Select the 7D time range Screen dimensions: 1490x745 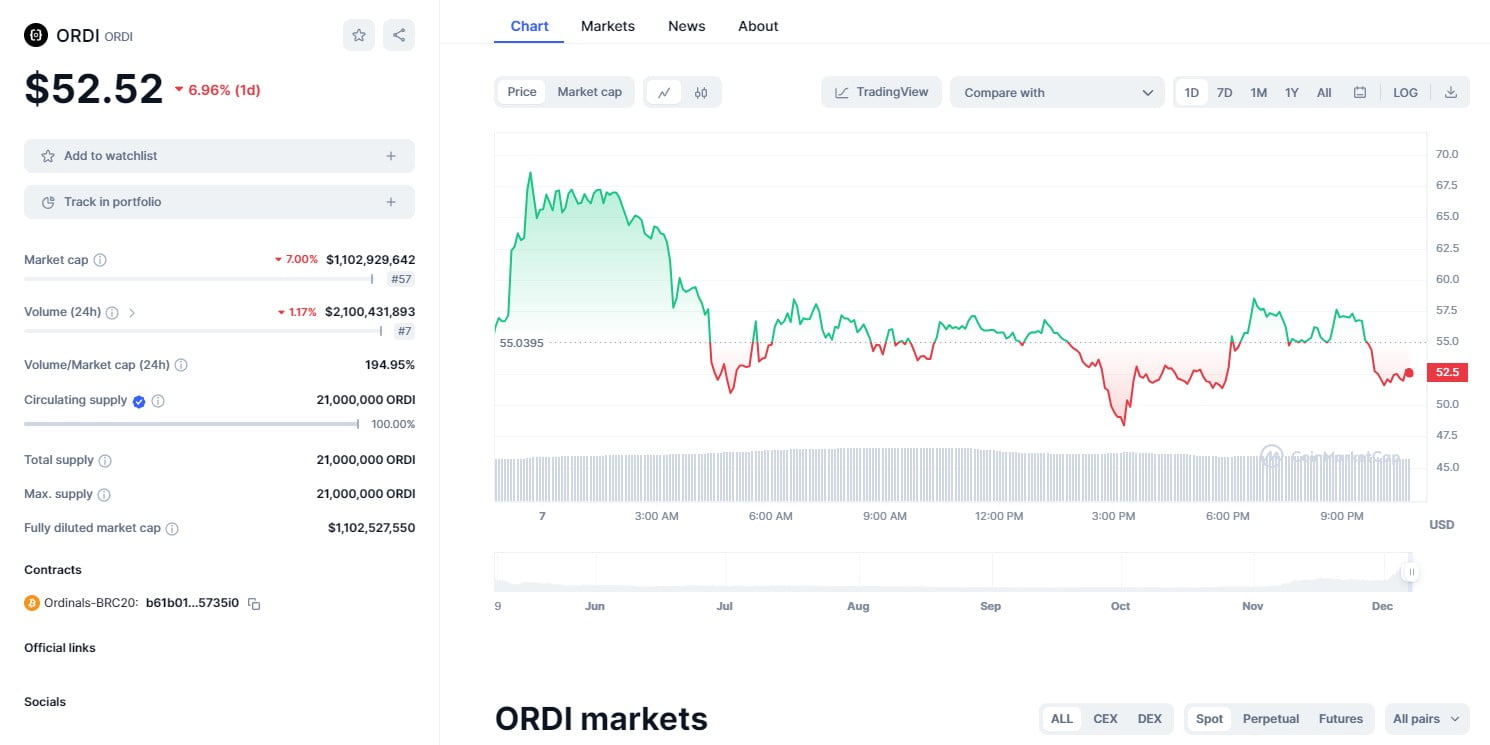[x=1224, y=92]
